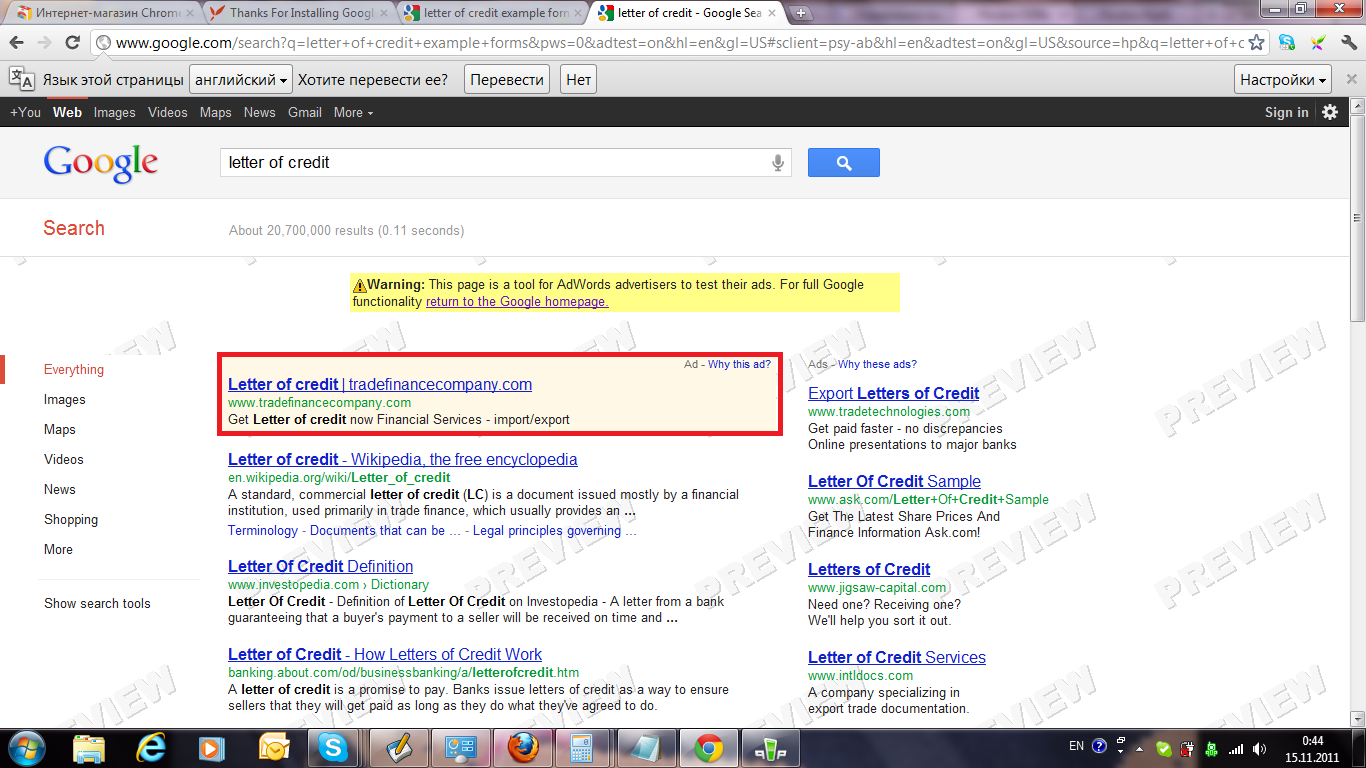The width and height of the screenshot is (1366, 768).
Task: Click 'Terminology' sublink under Wikipedia
Action: (263, 530)
